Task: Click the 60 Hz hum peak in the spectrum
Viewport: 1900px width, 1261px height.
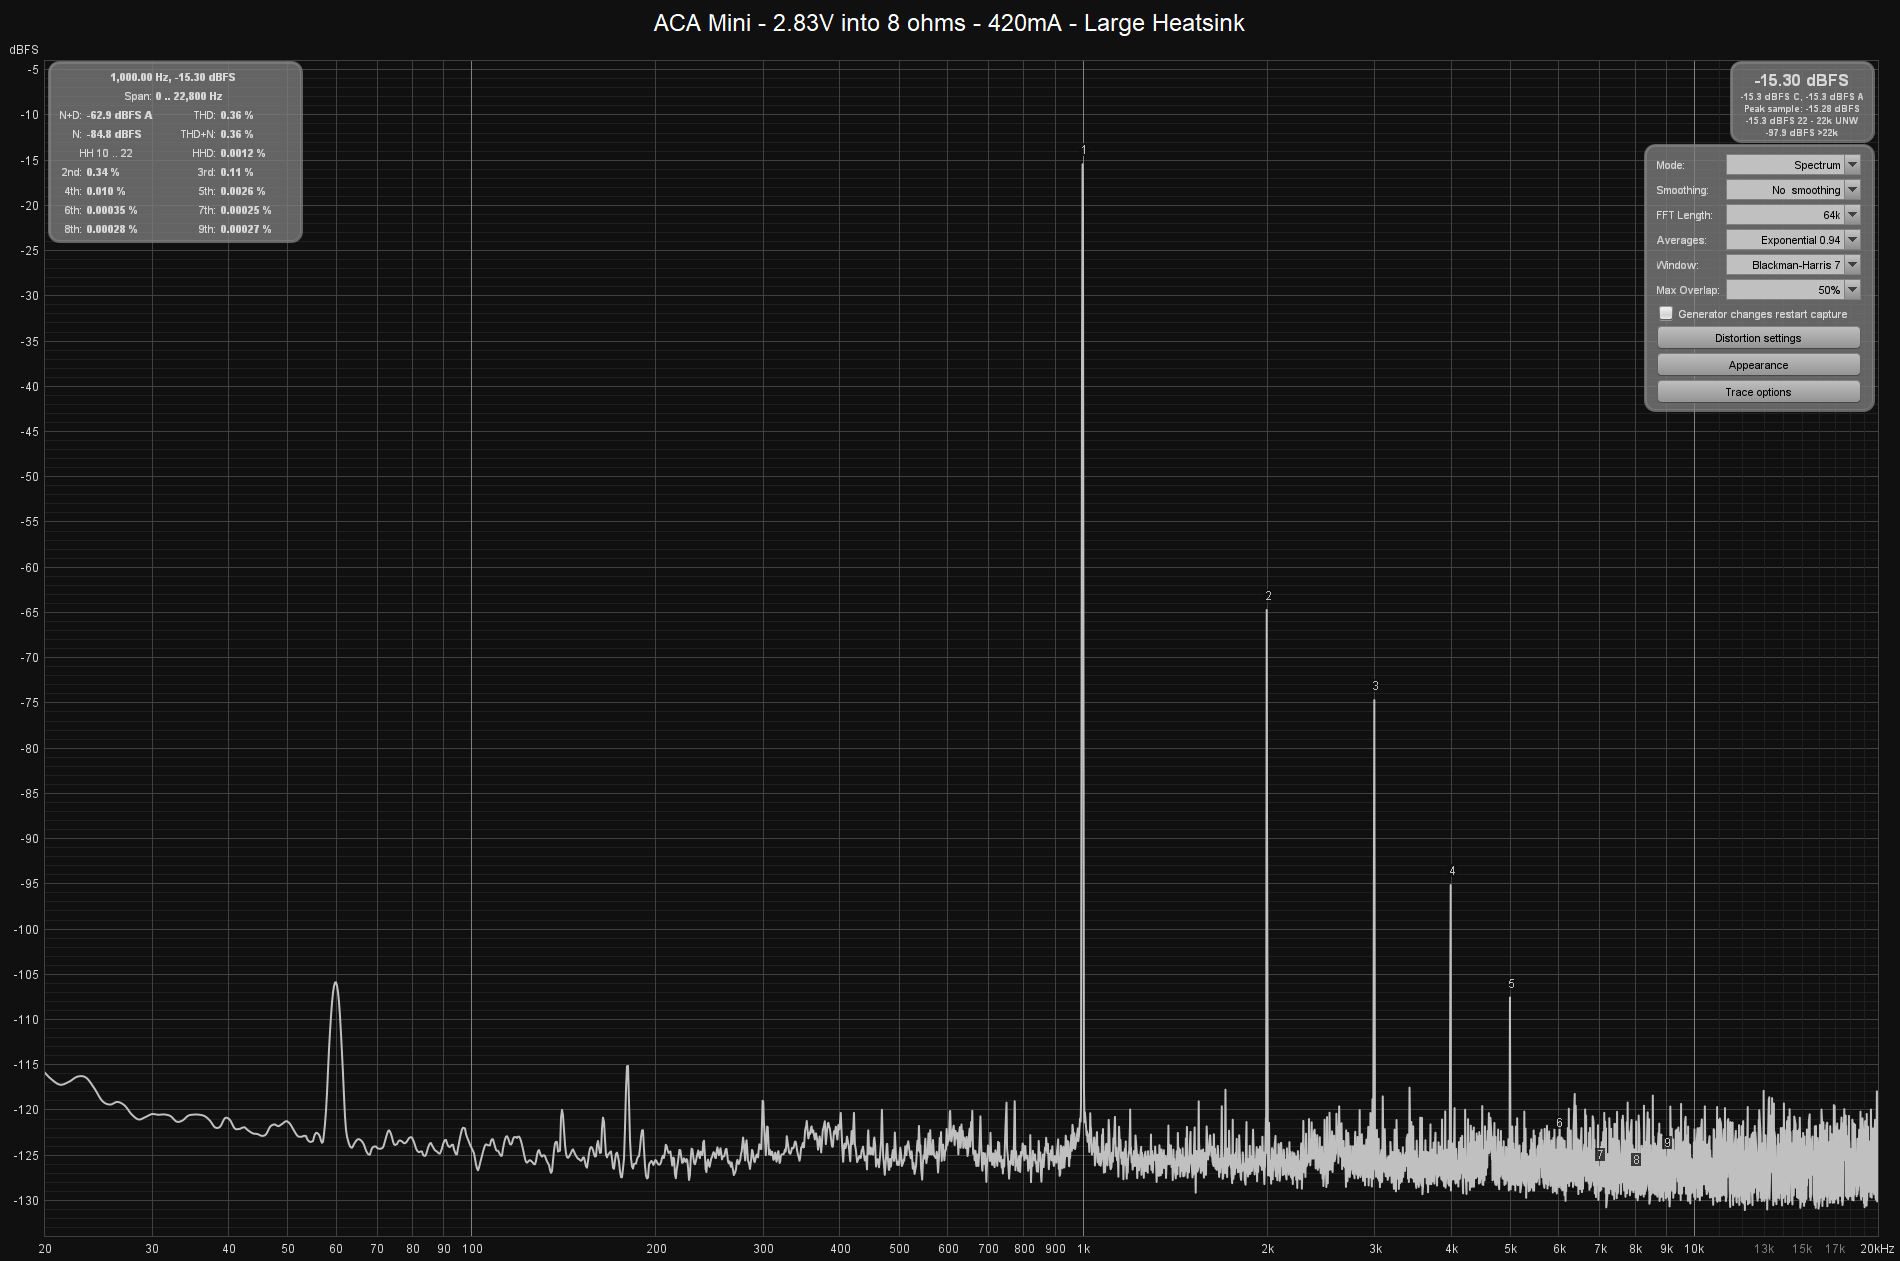Action: click(x=335, y=985)
